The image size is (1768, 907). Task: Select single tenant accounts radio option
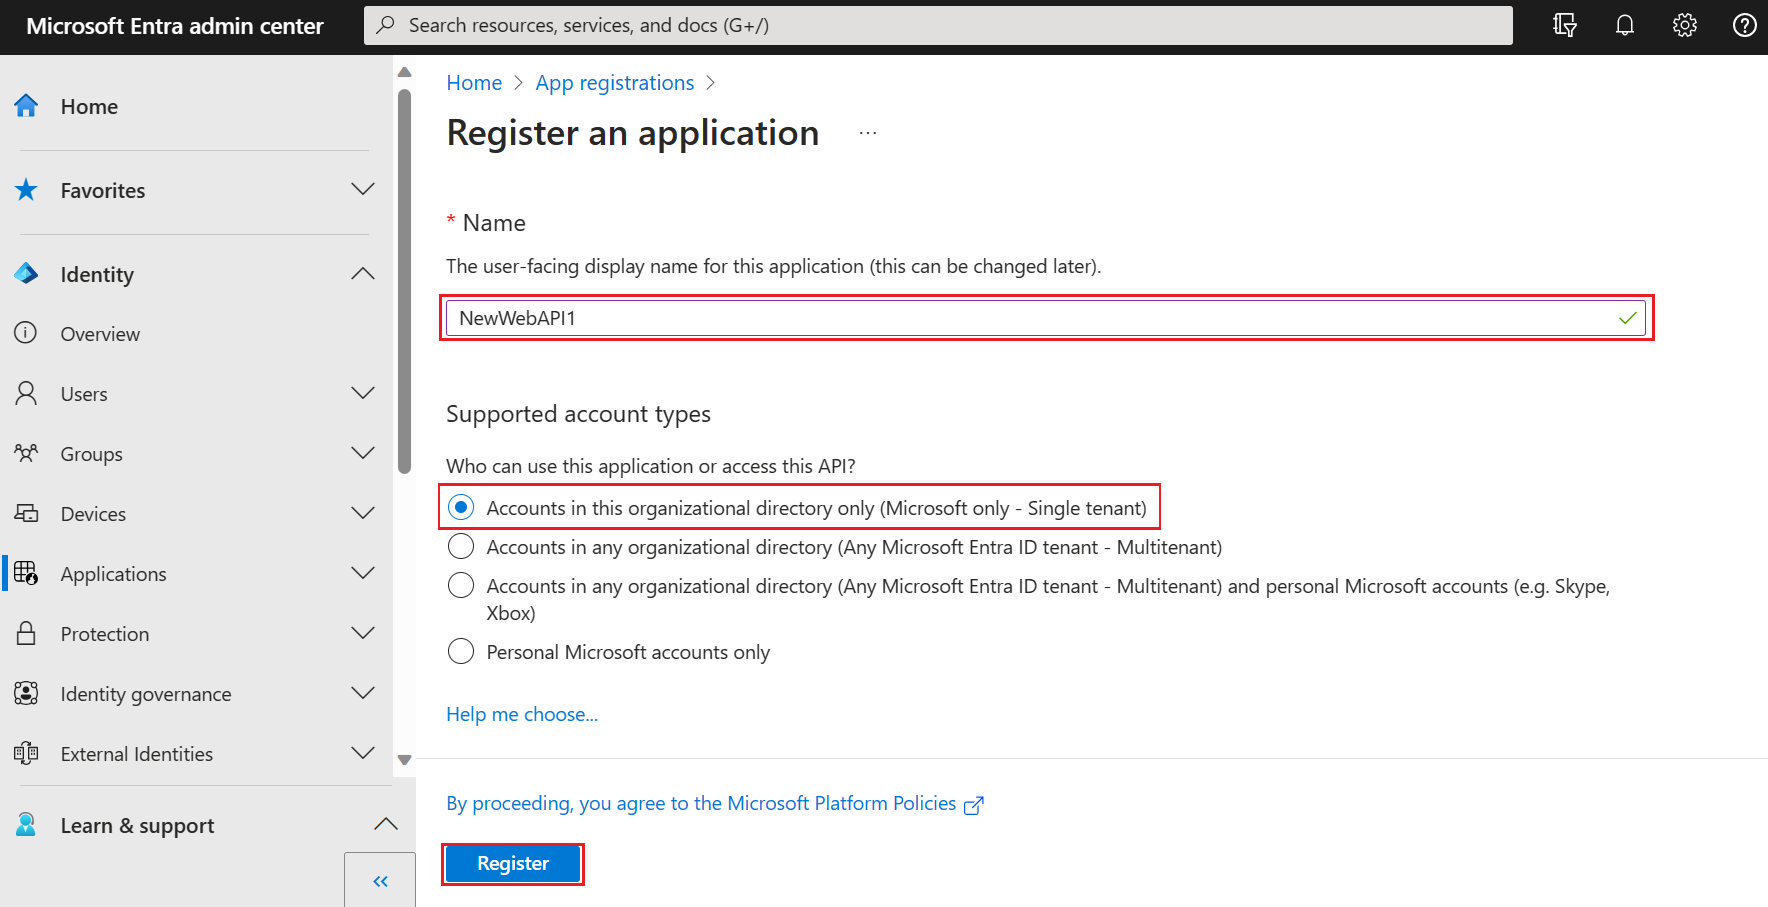point(461,508)
